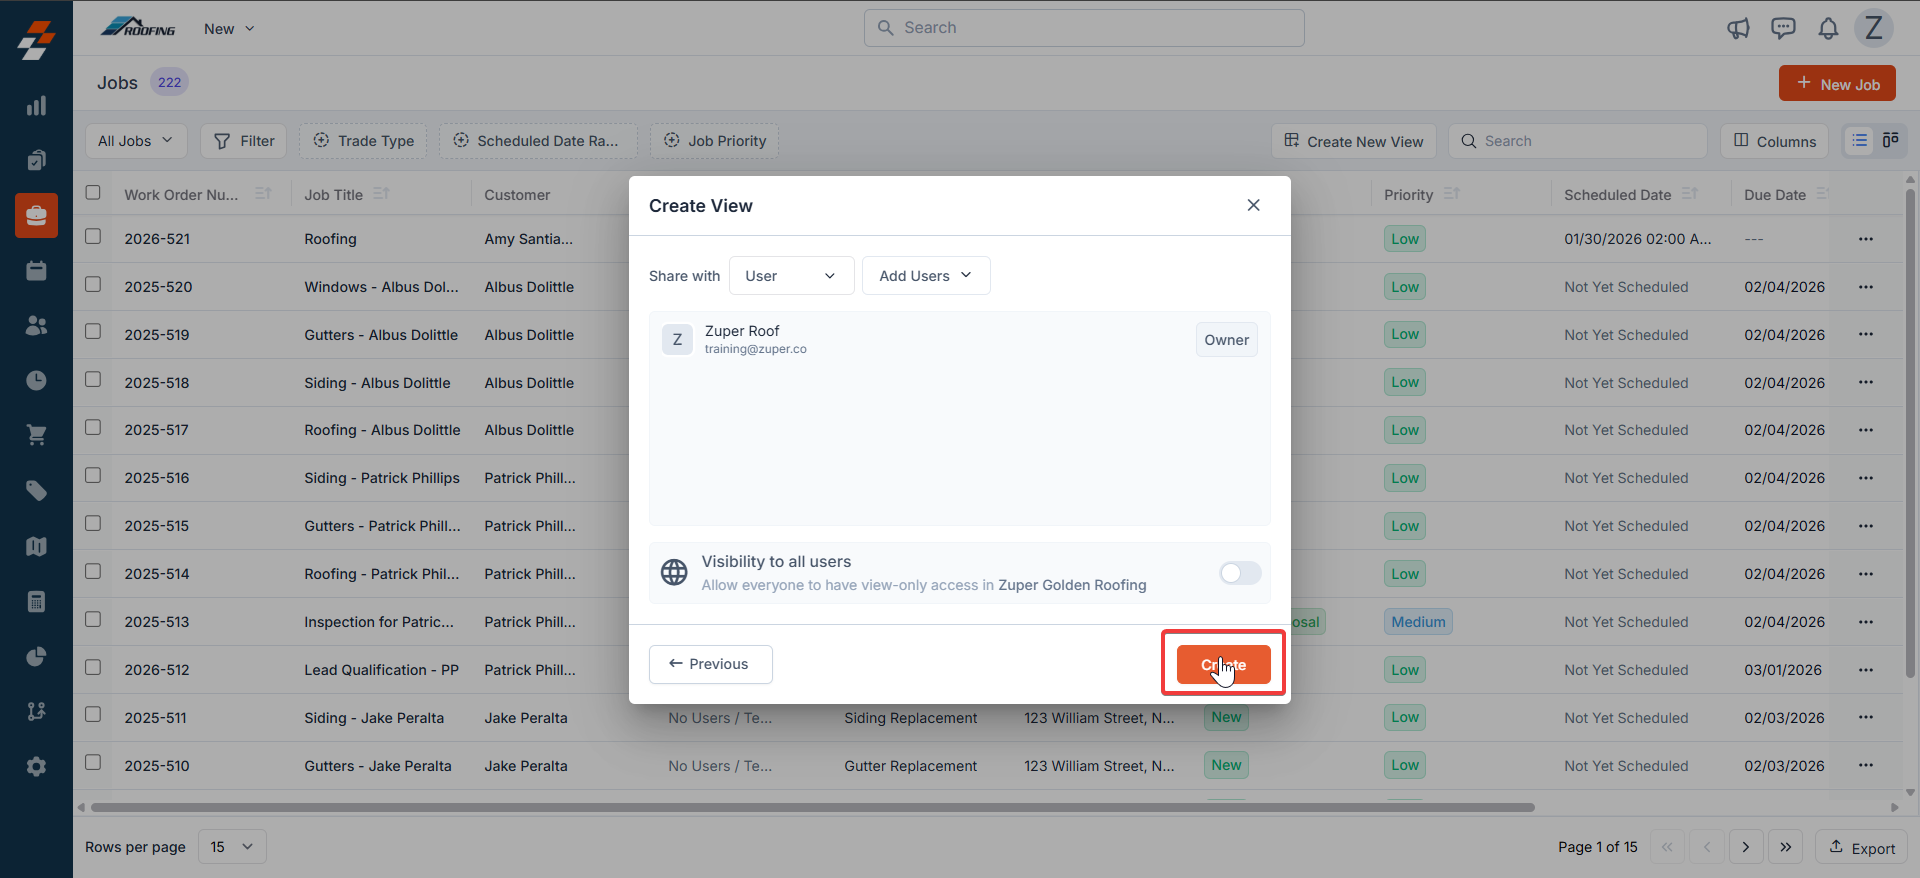Open the calendar icon in sidebar

pyautogui.click(x=36, y=271)
